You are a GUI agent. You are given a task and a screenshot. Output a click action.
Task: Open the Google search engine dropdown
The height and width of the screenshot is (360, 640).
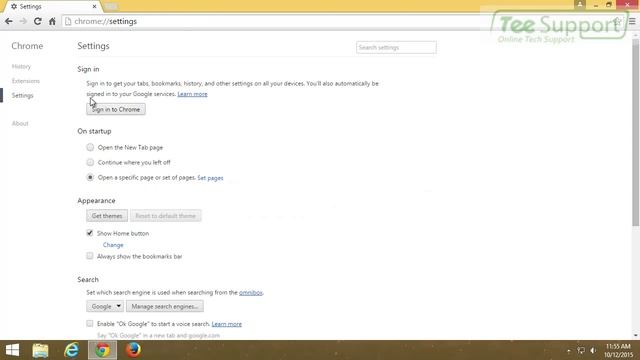105,306
